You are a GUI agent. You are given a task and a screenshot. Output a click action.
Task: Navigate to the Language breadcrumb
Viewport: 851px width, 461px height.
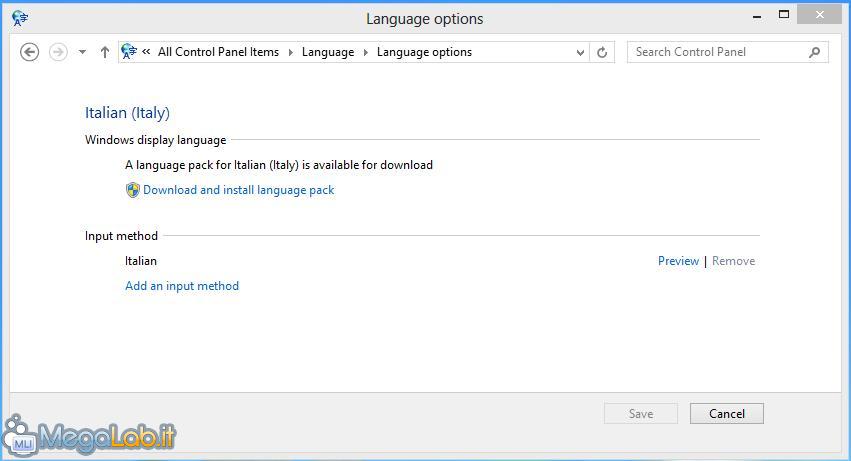(x=328, y=52)
